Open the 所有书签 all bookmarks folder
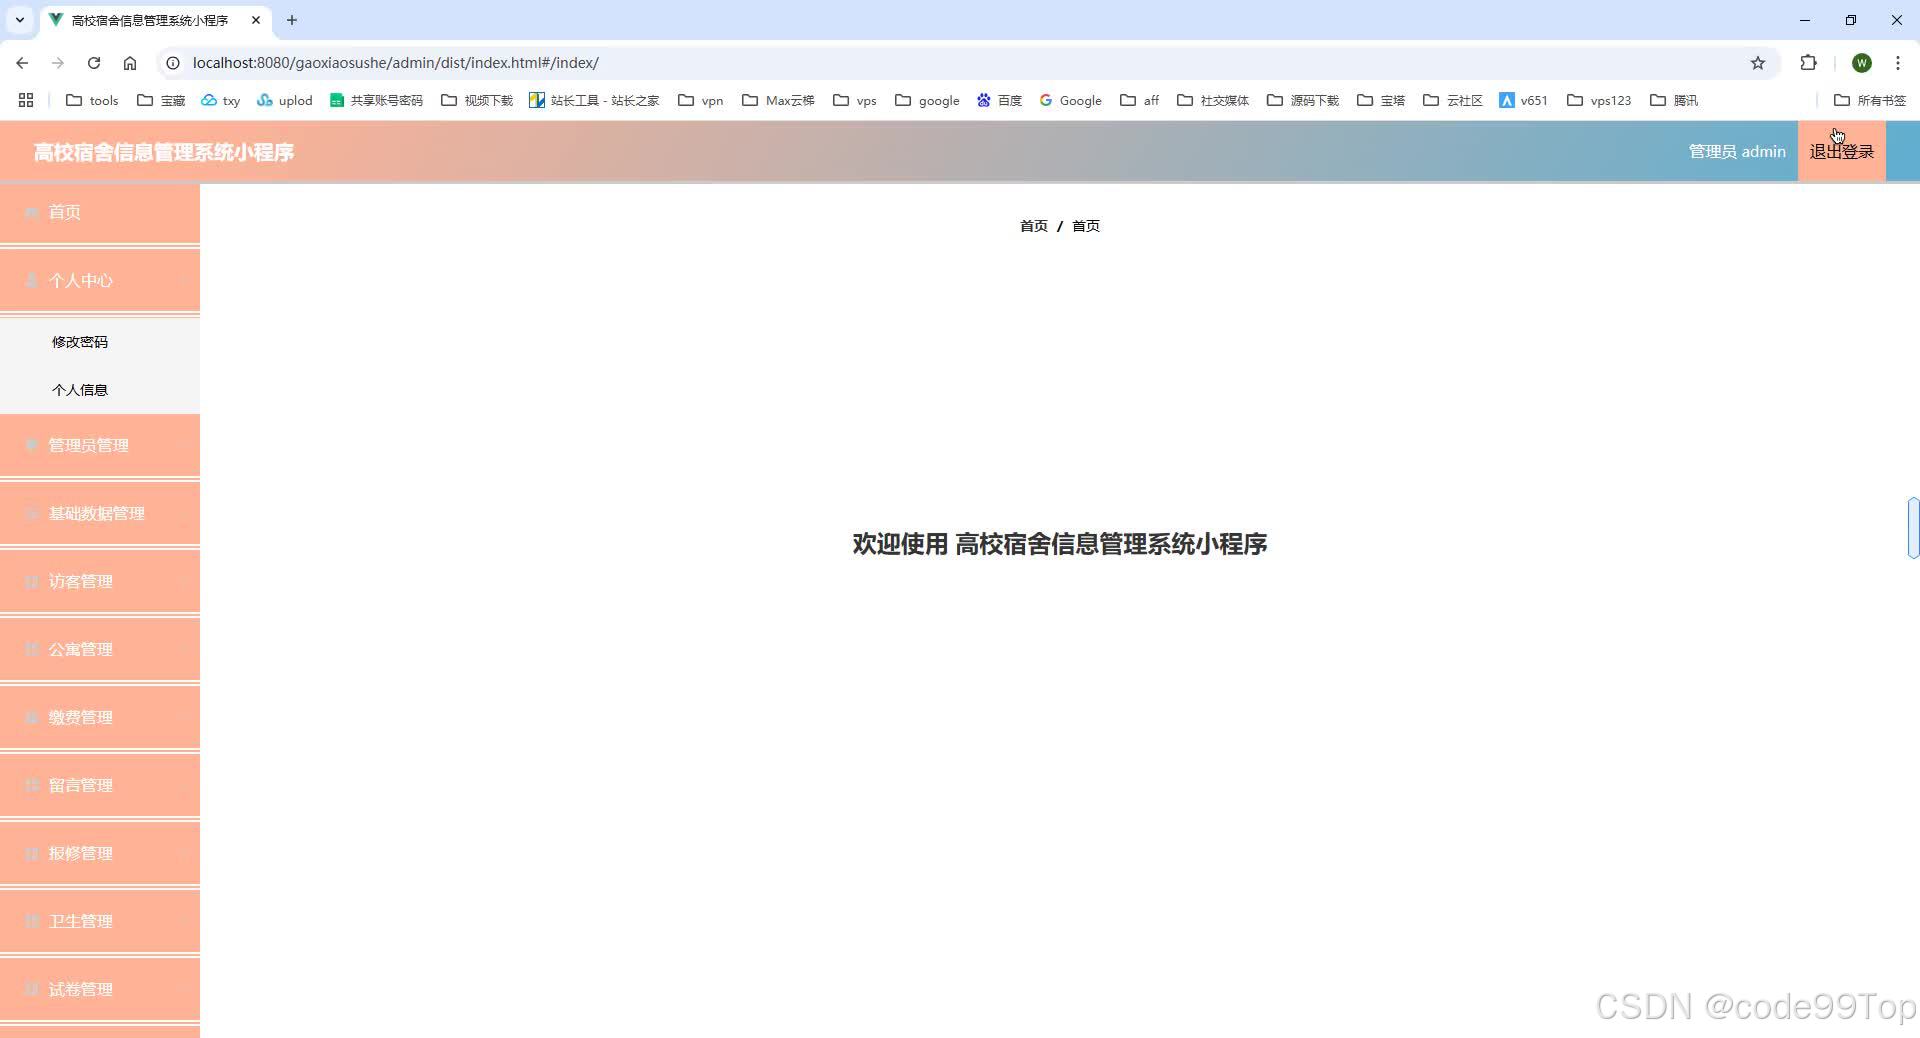The height and width of the screenshot is (1038, 1920). coord(1870,100)
